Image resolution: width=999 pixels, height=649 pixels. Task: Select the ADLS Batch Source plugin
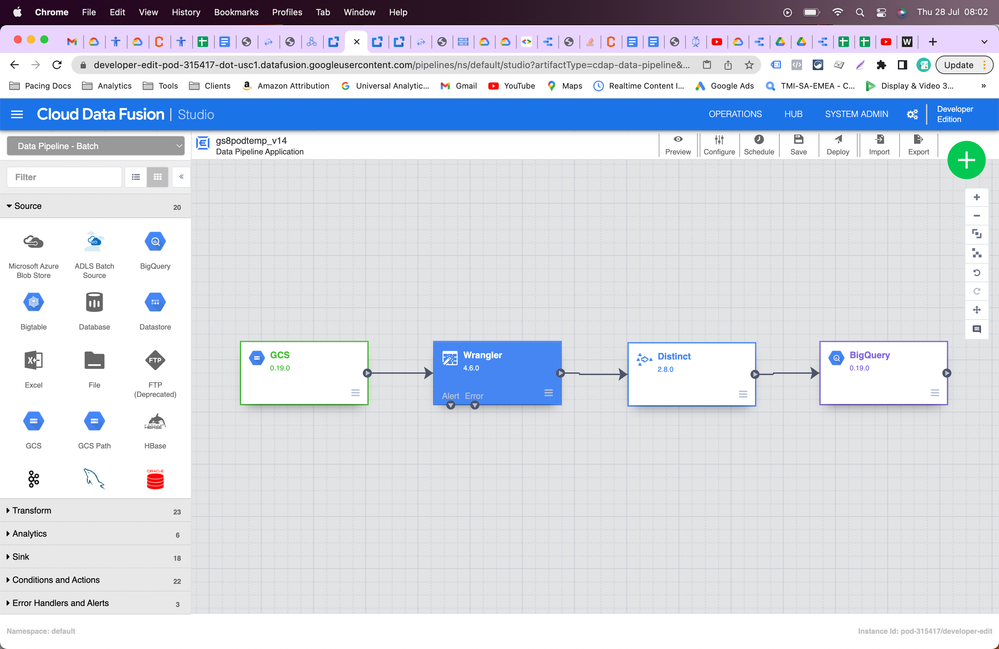click(x=94, y=255)
